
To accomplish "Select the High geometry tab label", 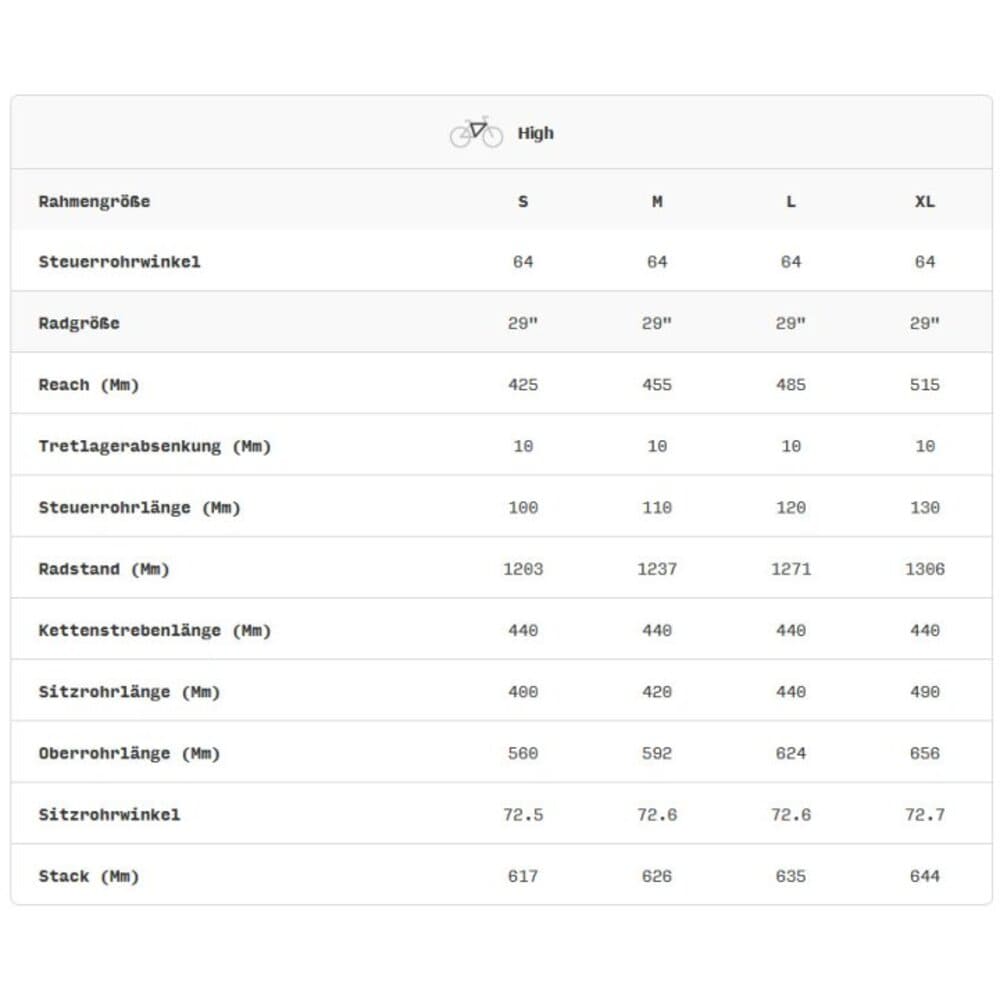I will (x=535, y=133).
